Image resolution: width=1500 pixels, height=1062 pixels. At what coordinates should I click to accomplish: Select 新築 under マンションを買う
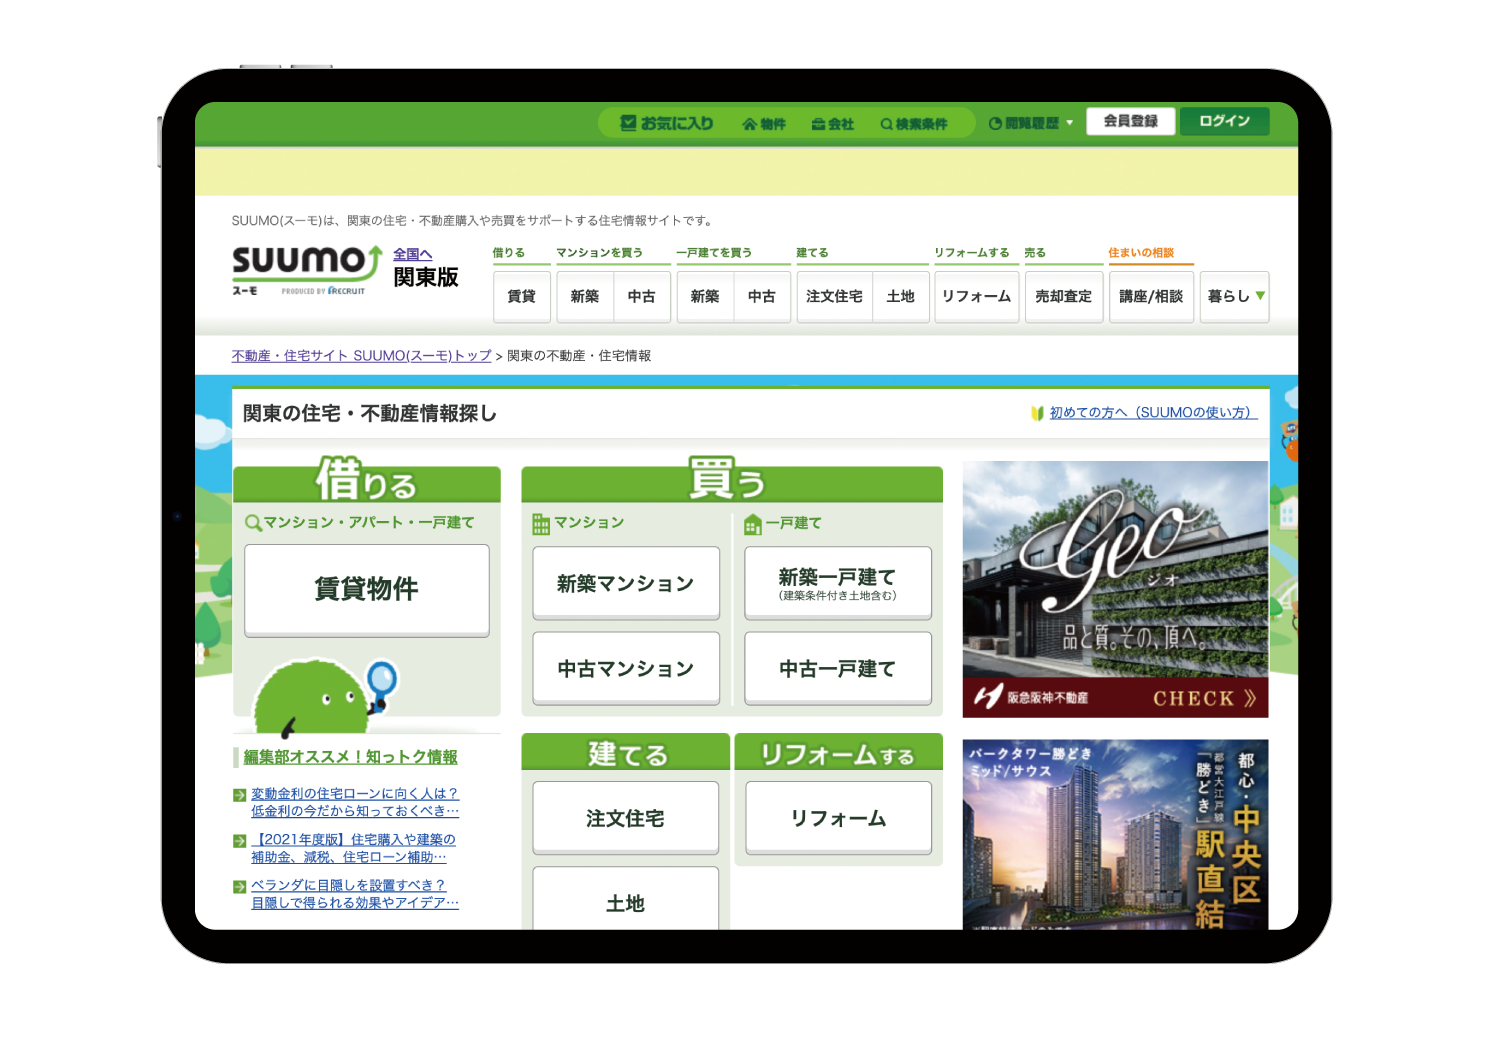click(585, 297)
